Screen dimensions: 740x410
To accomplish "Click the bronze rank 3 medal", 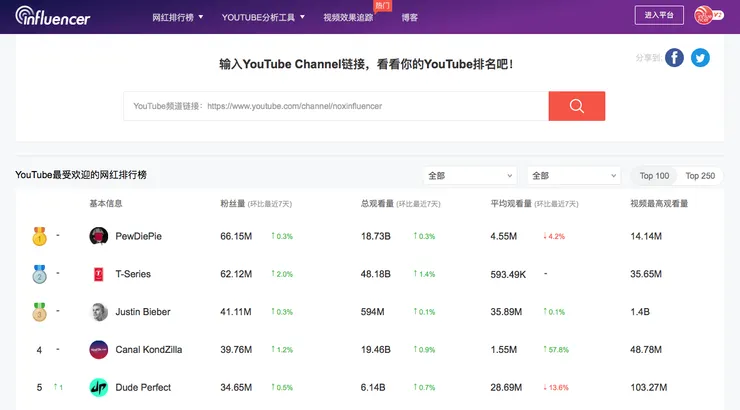I will tap(40, 312).
